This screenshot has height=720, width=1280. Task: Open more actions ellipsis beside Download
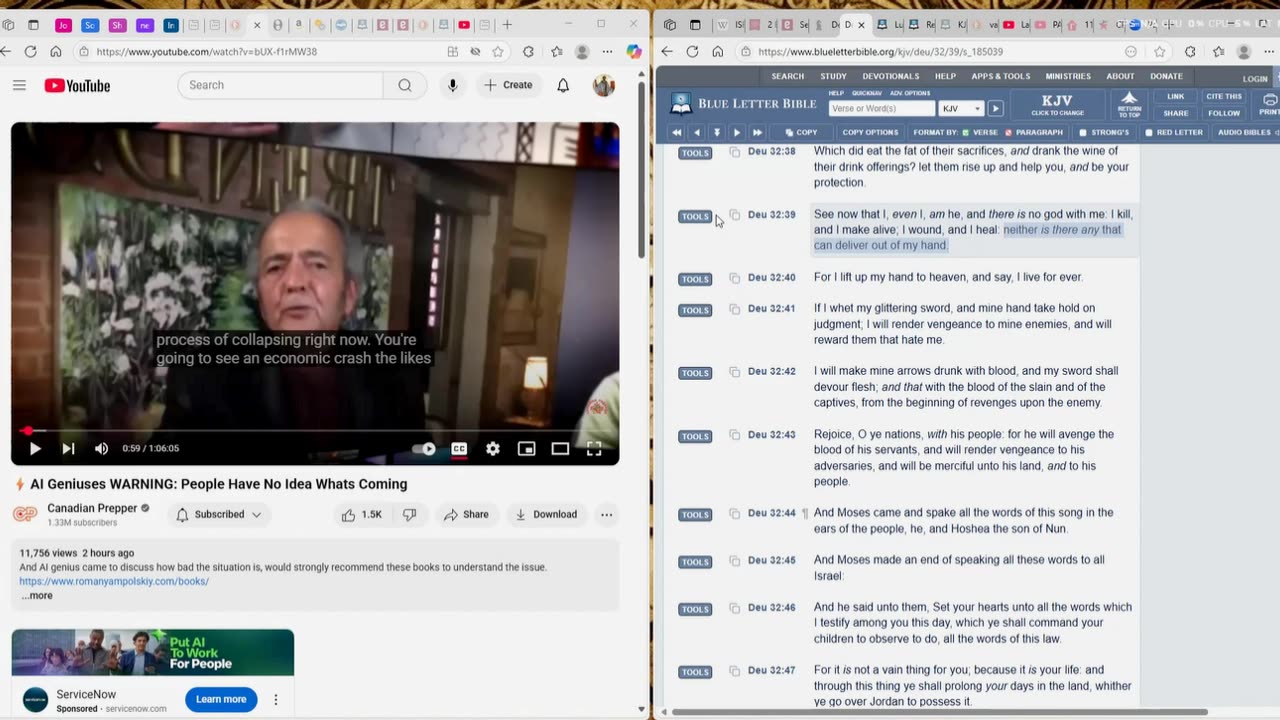tap(606, 515)
